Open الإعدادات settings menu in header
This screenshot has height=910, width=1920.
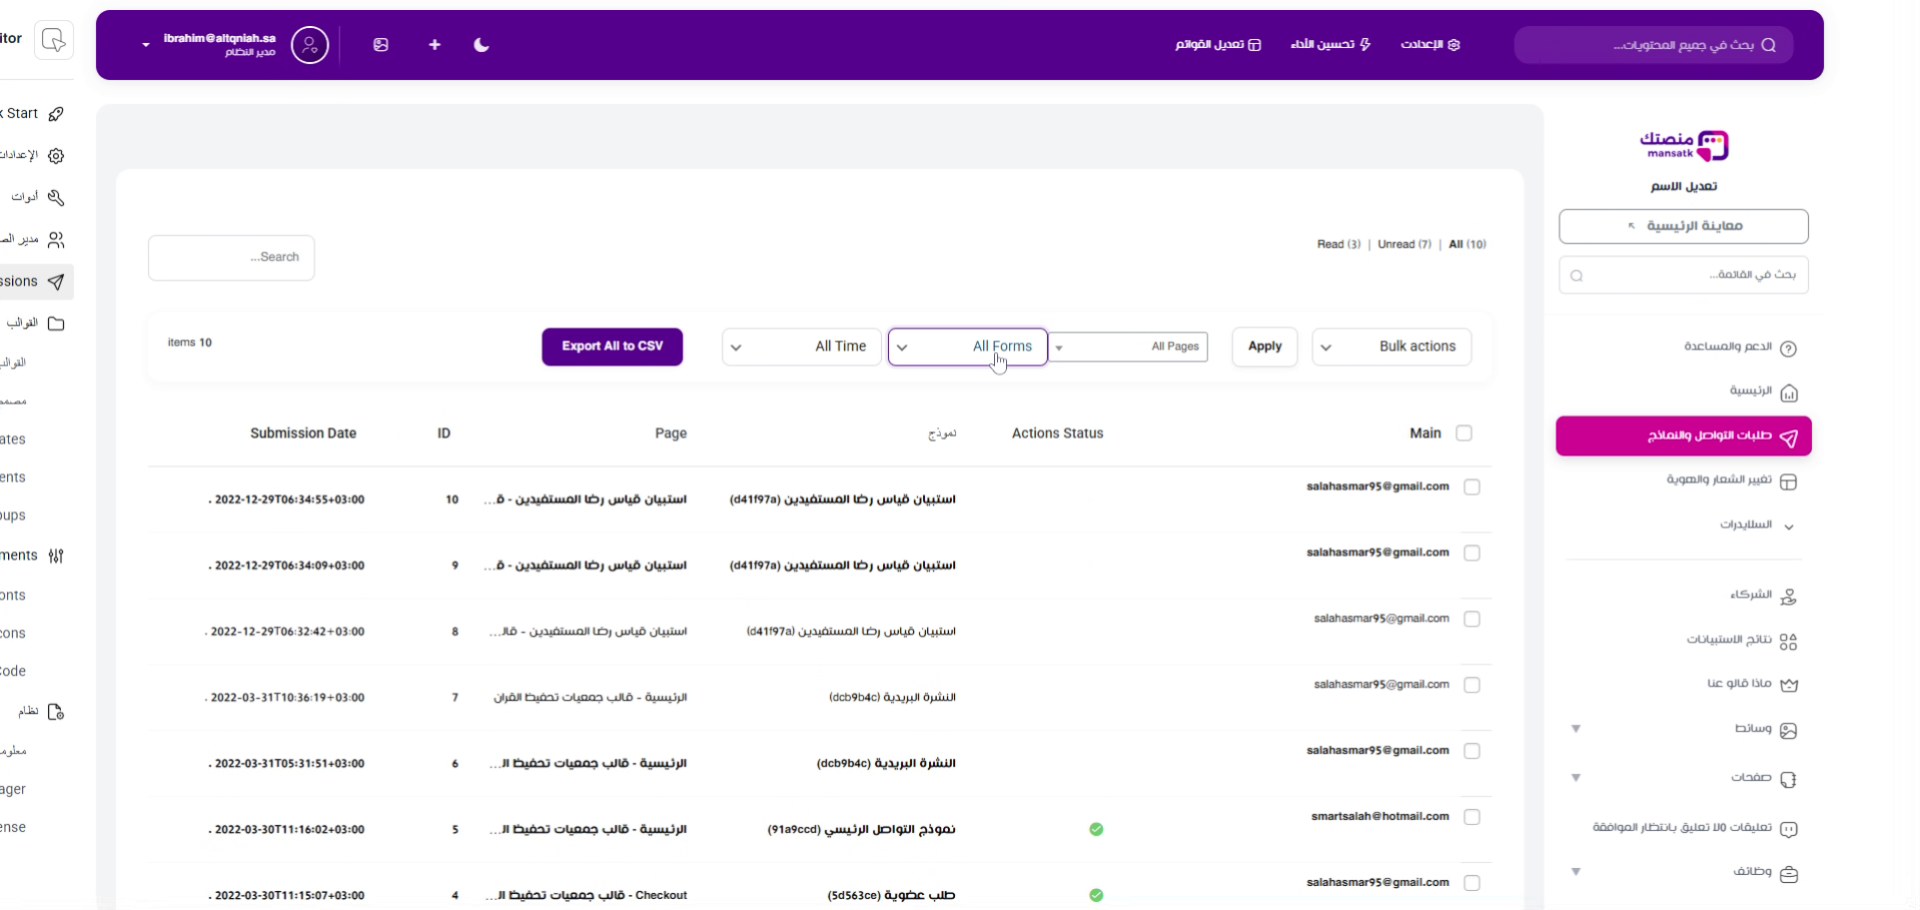pyautogui.click(x=1430, y=45)
